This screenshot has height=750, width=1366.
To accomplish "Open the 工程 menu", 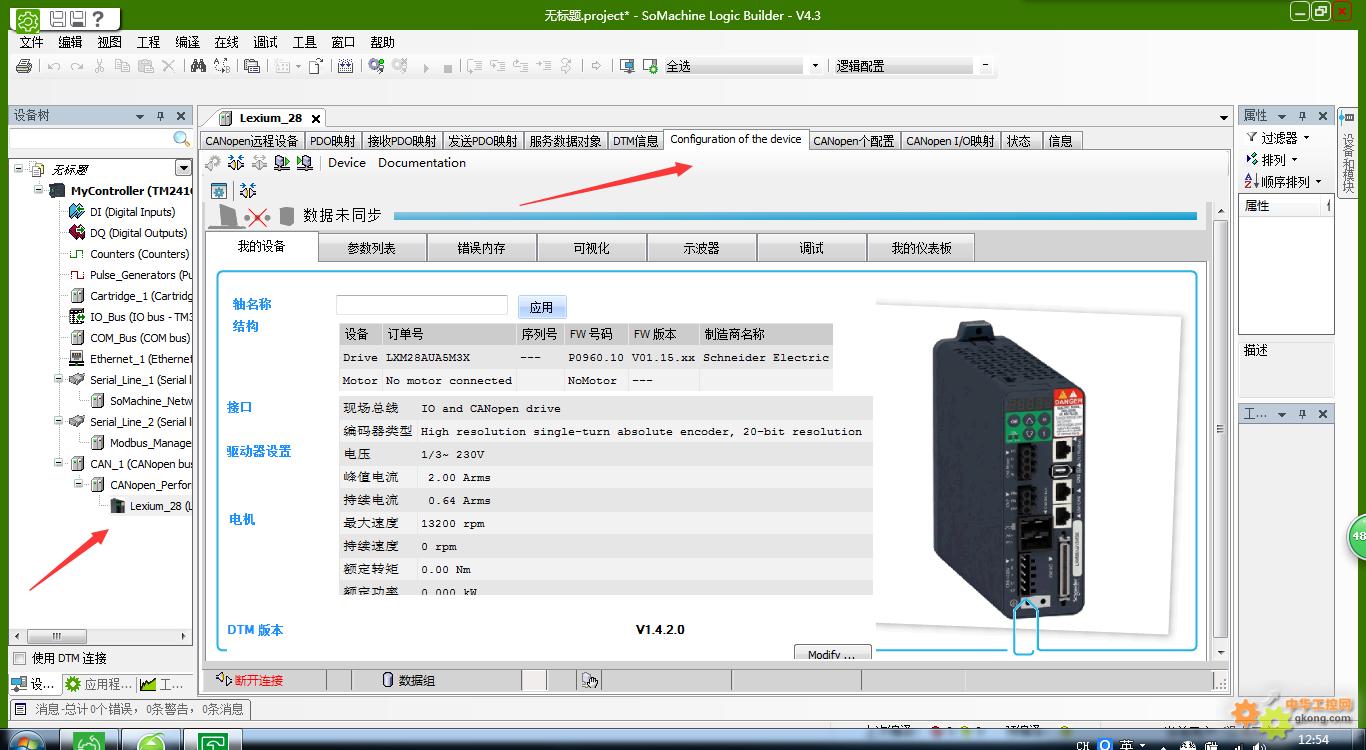I will pos(148,42).
